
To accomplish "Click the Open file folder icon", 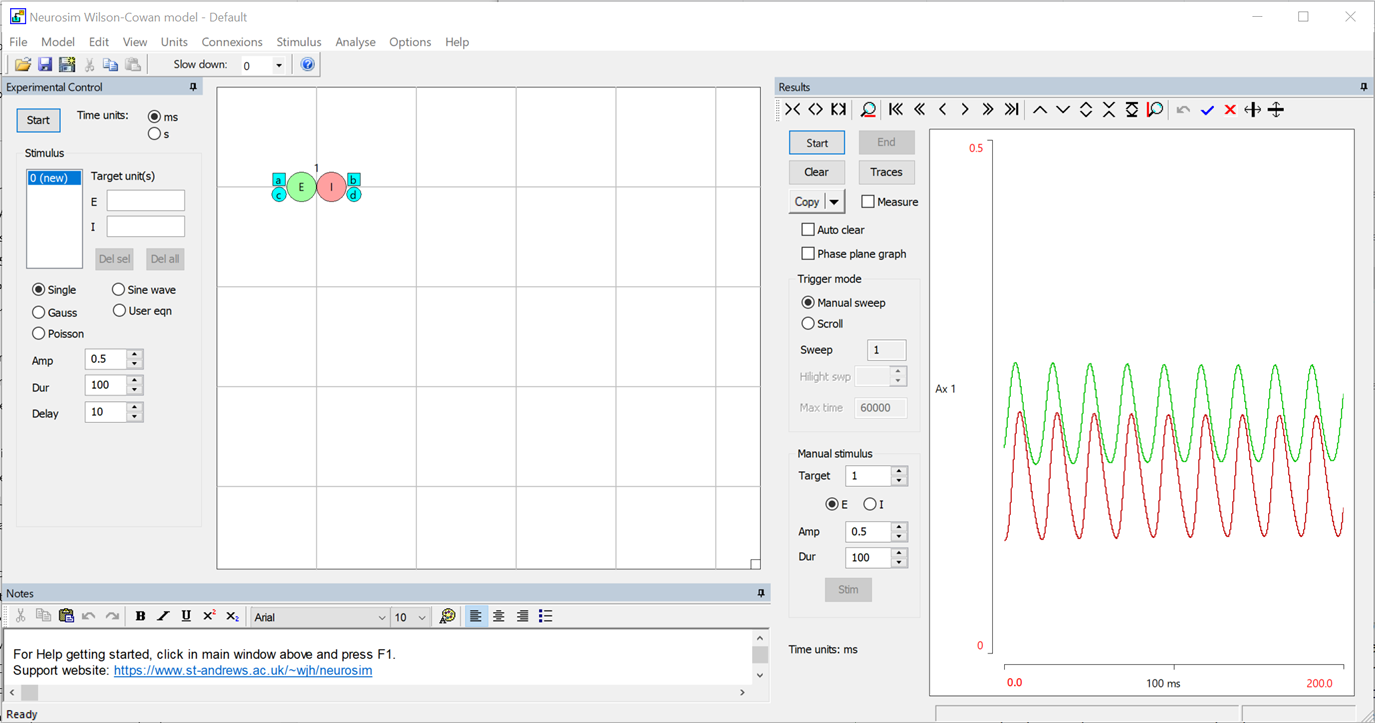I will 22,65.
